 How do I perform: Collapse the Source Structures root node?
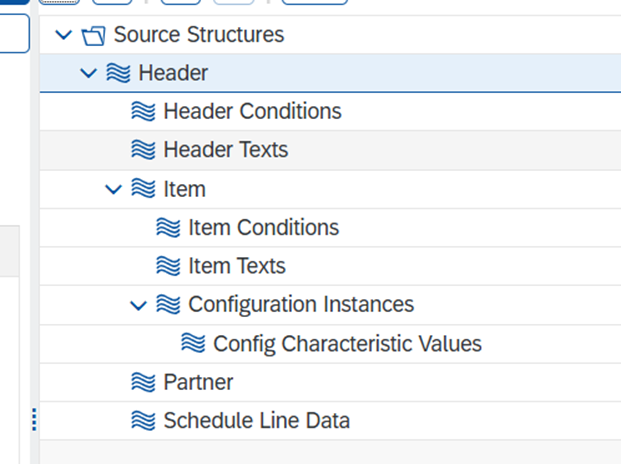[x=64, y=36]
